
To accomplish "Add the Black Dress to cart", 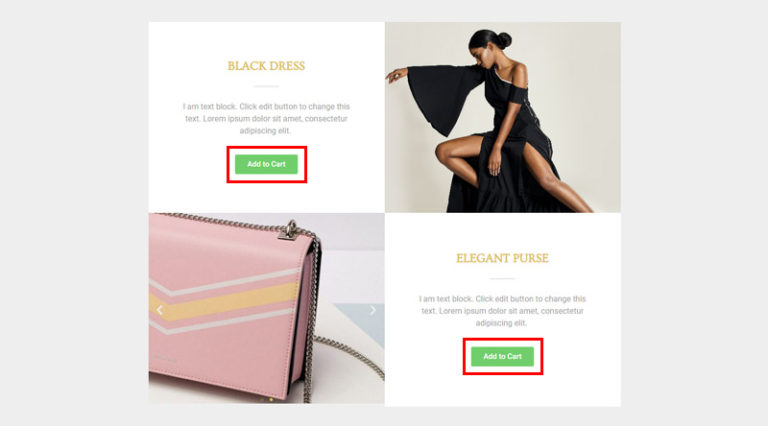I will [266, 164].
